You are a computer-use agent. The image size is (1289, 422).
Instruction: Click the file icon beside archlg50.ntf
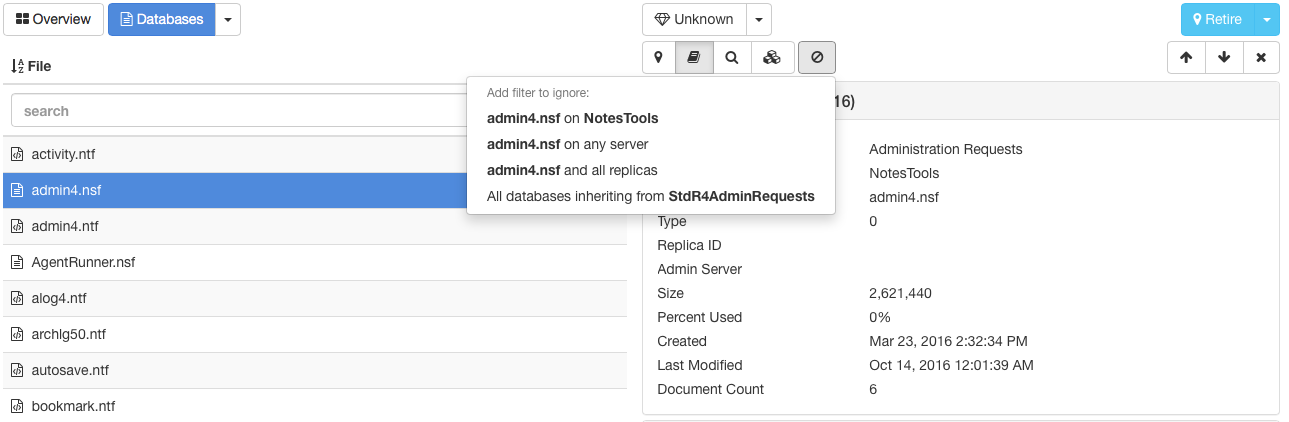coord(16,334)
